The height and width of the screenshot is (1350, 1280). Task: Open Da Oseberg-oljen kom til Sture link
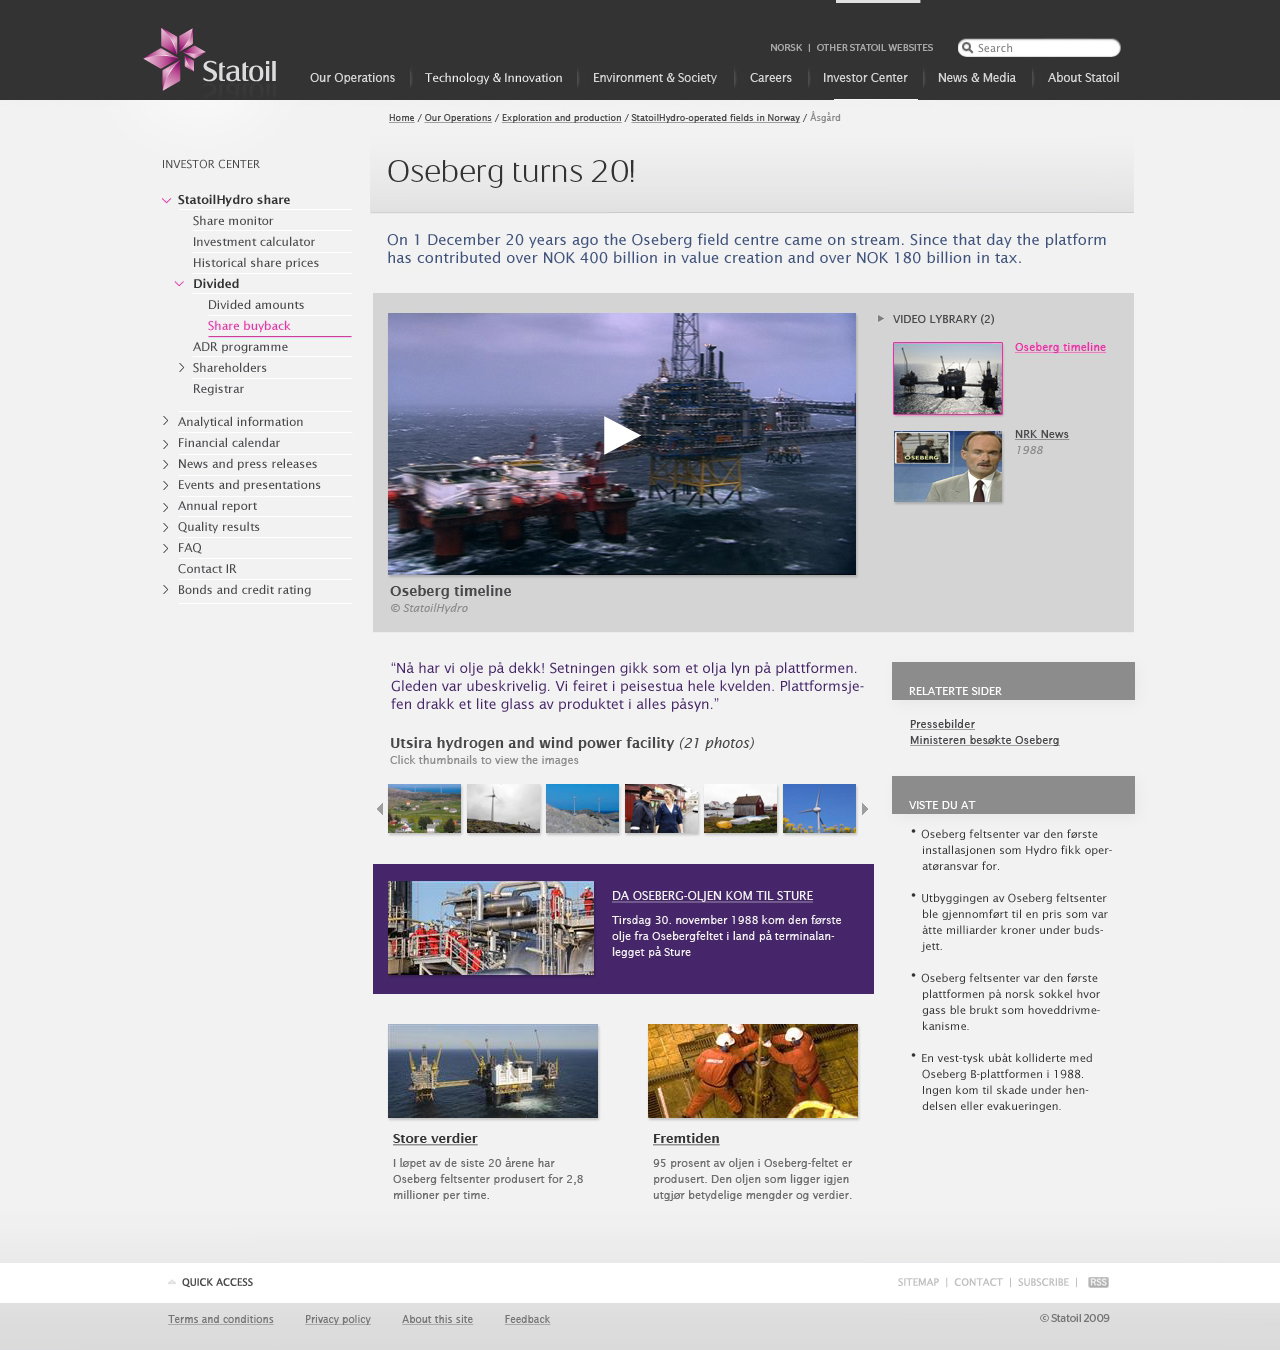712,896
